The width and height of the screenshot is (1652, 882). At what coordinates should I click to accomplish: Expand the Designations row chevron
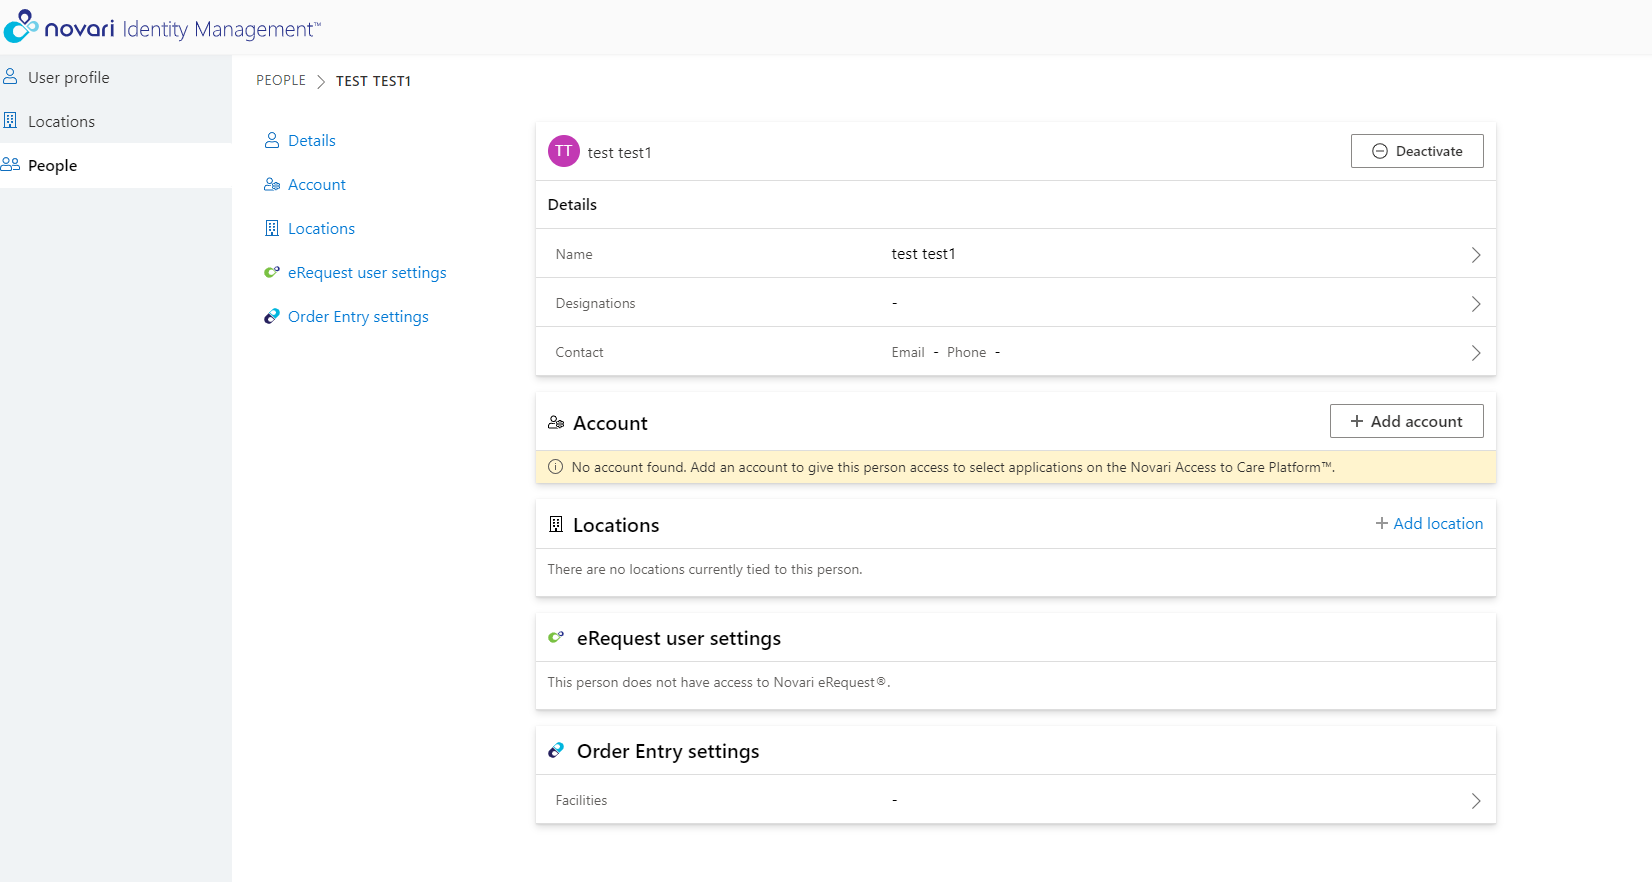(1476, 304)
